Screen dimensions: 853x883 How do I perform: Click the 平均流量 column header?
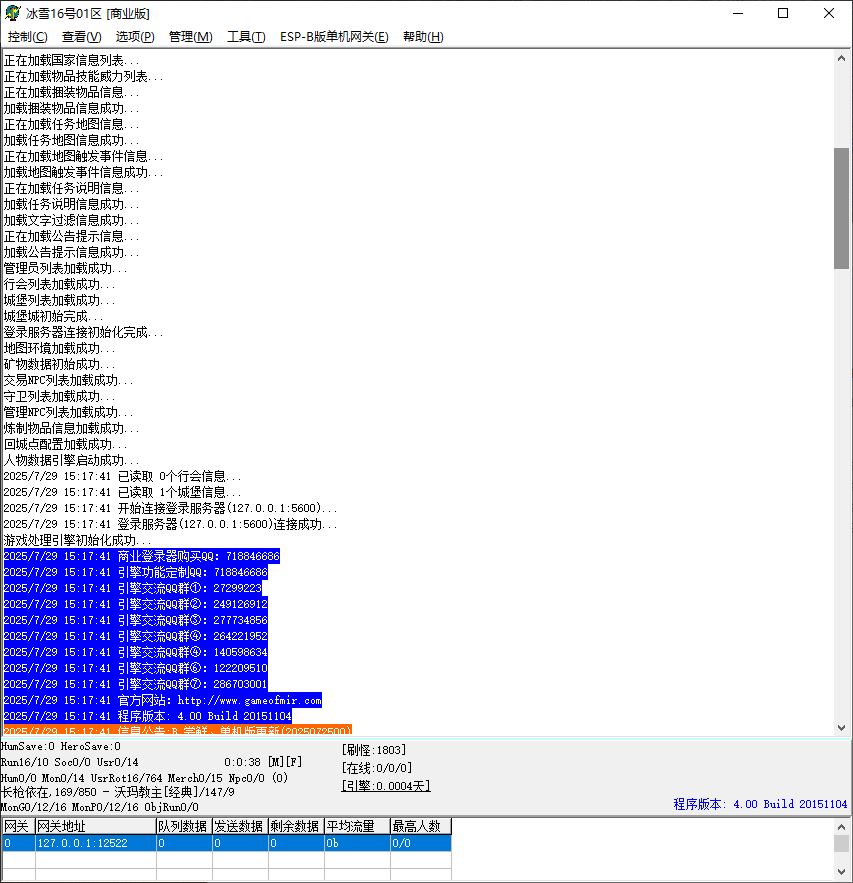coord(358,826)
